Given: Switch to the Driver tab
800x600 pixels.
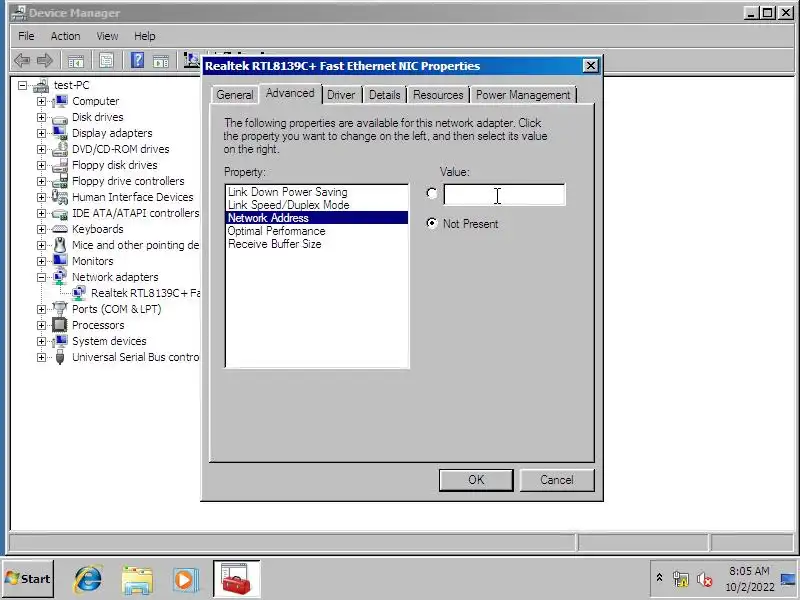Looking at the screenshot, I should pyautogui.click(x=341, y=95).
